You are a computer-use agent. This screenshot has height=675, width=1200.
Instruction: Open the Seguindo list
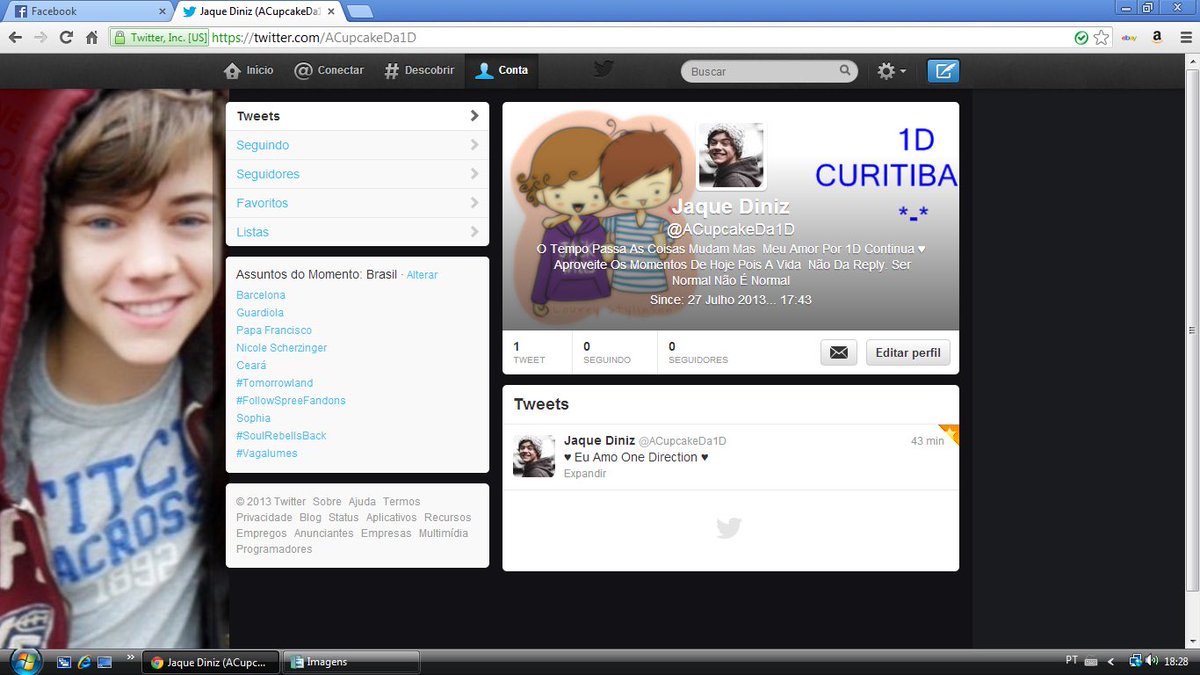[x=357, y=145]
